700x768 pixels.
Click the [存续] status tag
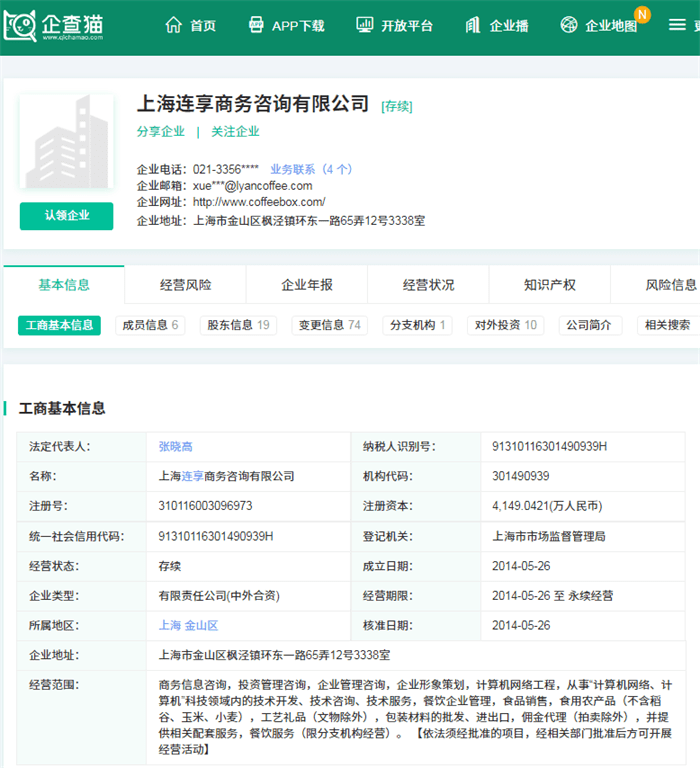pos(397,106)
